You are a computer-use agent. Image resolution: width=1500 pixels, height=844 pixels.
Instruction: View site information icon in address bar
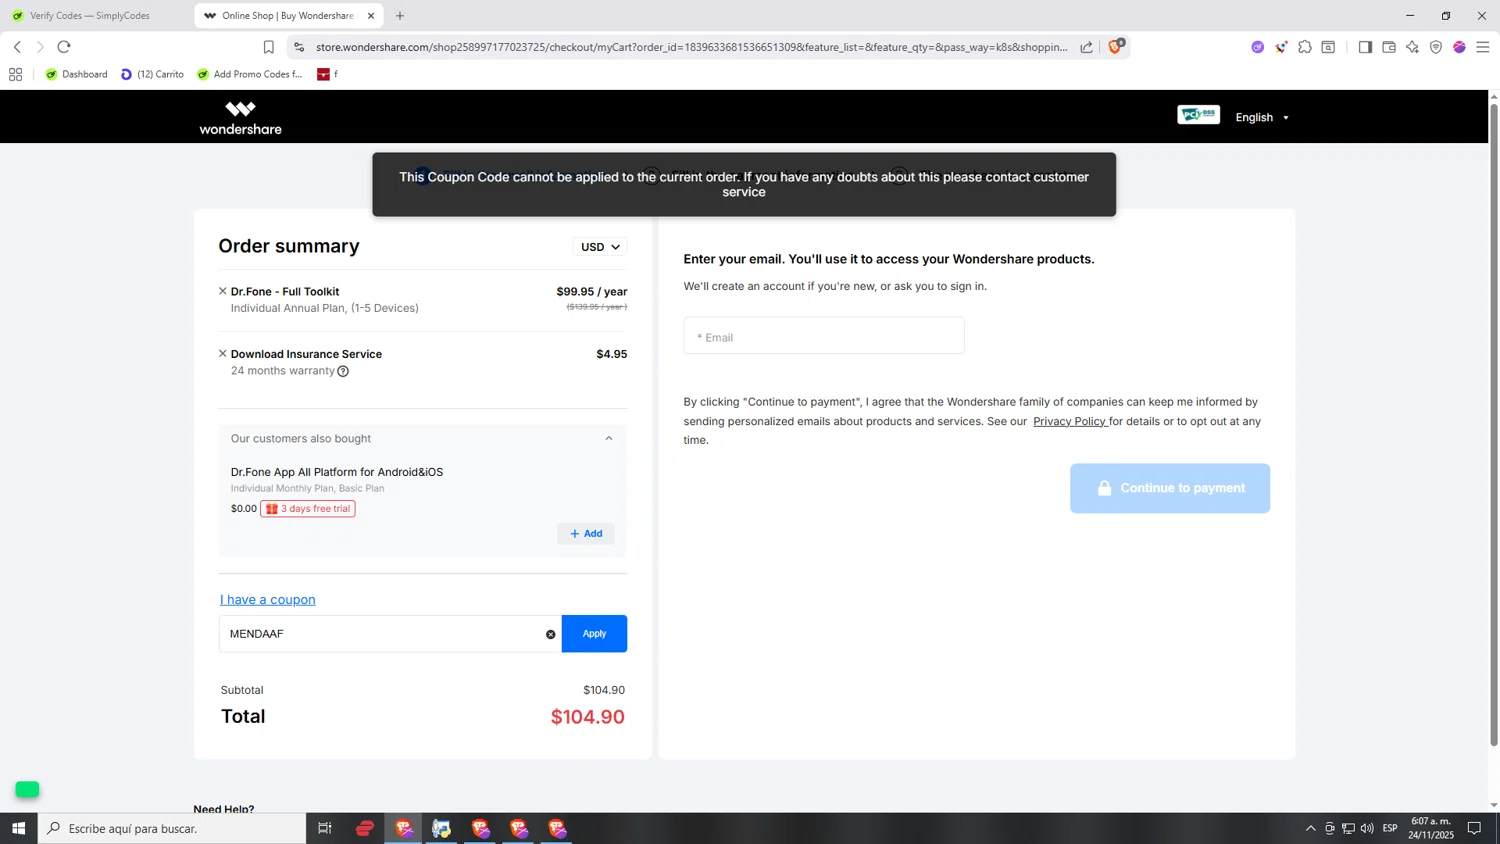[299, 47]
